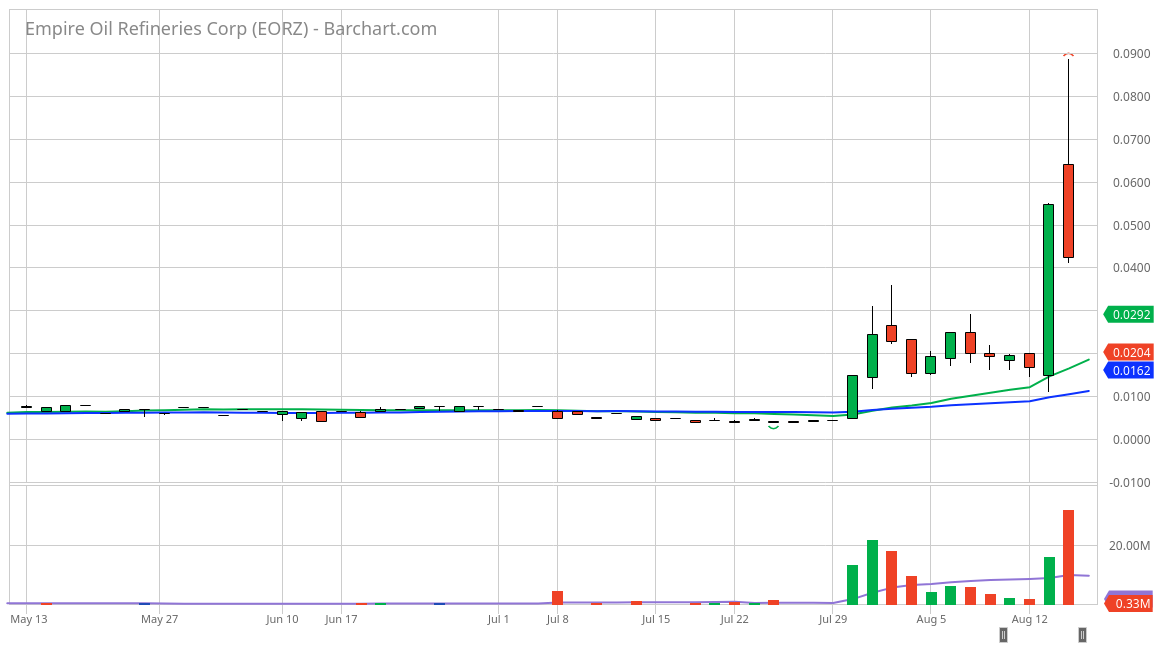Click the red 0.33M volume tag
The height and width of the screenshot is (650, 1156).
point(1129,604)
